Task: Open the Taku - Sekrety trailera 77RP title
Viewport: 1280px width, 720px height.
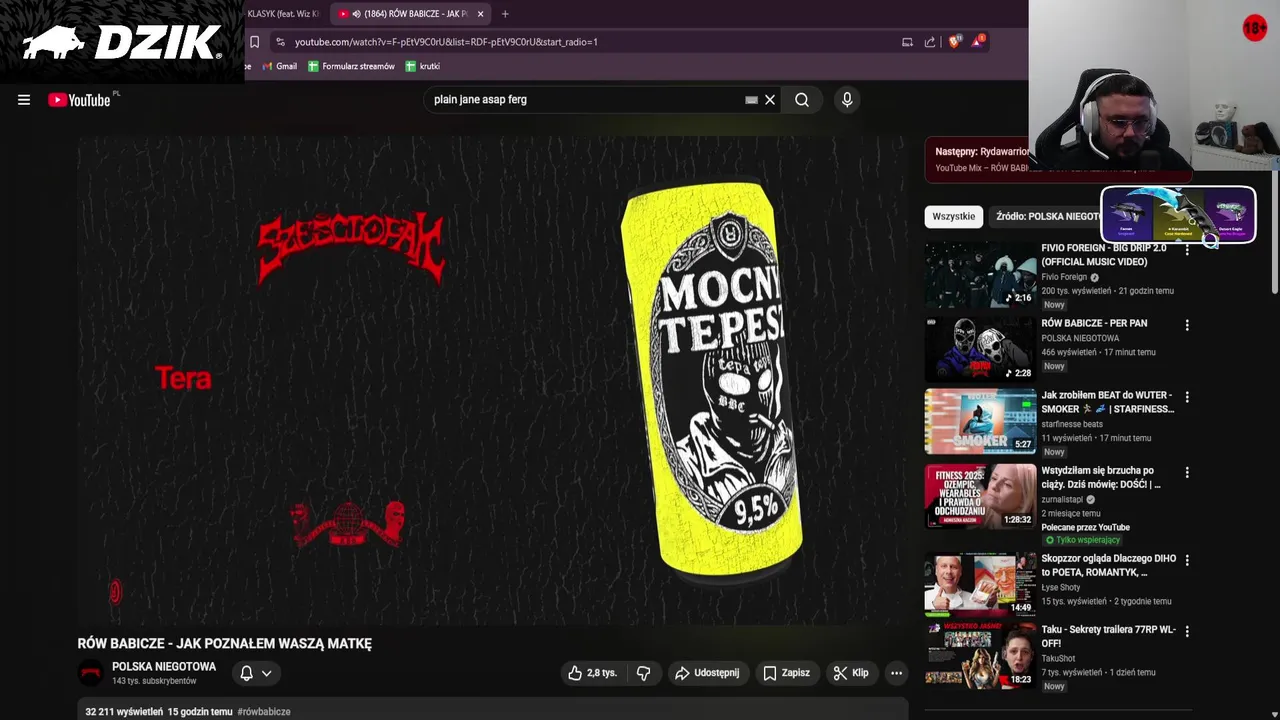Action: coord(1108,636)
